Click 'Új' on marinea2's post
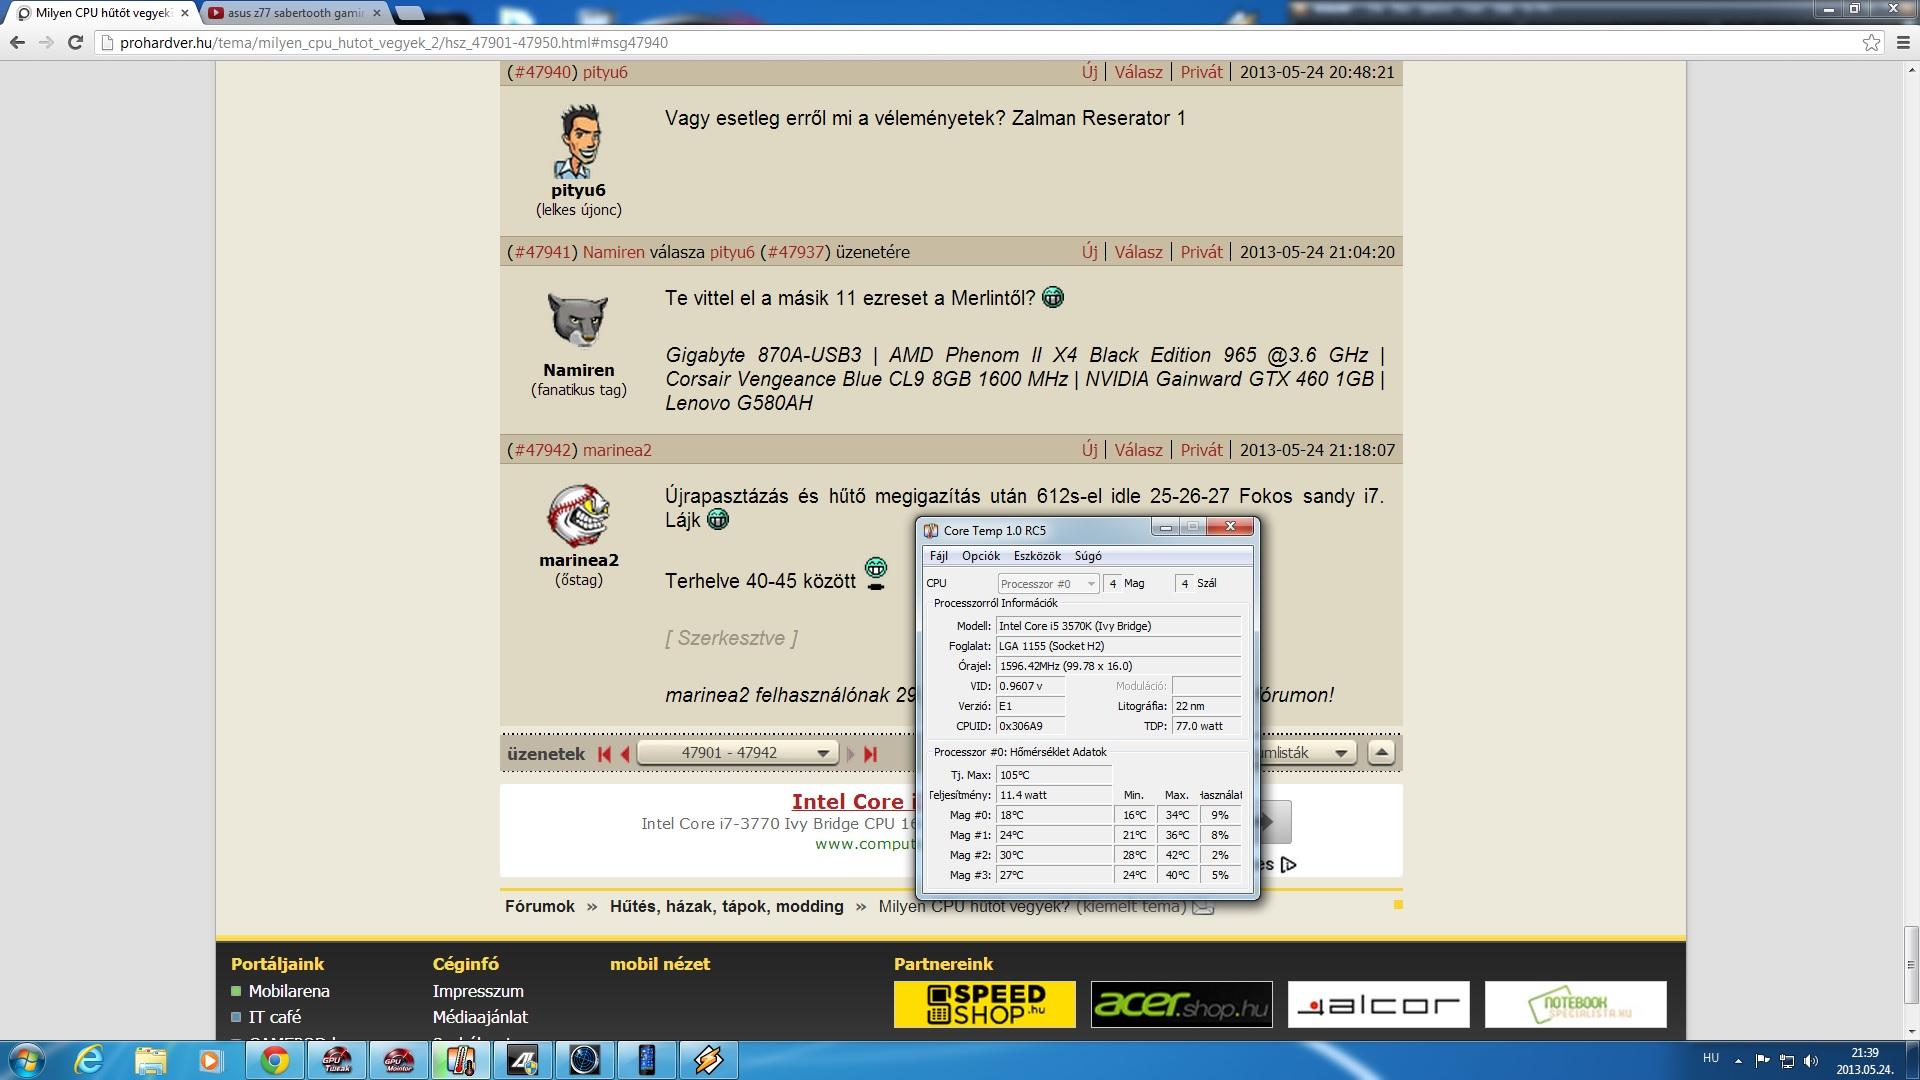The width and height of the screenshot is (1920, 1080). click(1089, 450)
